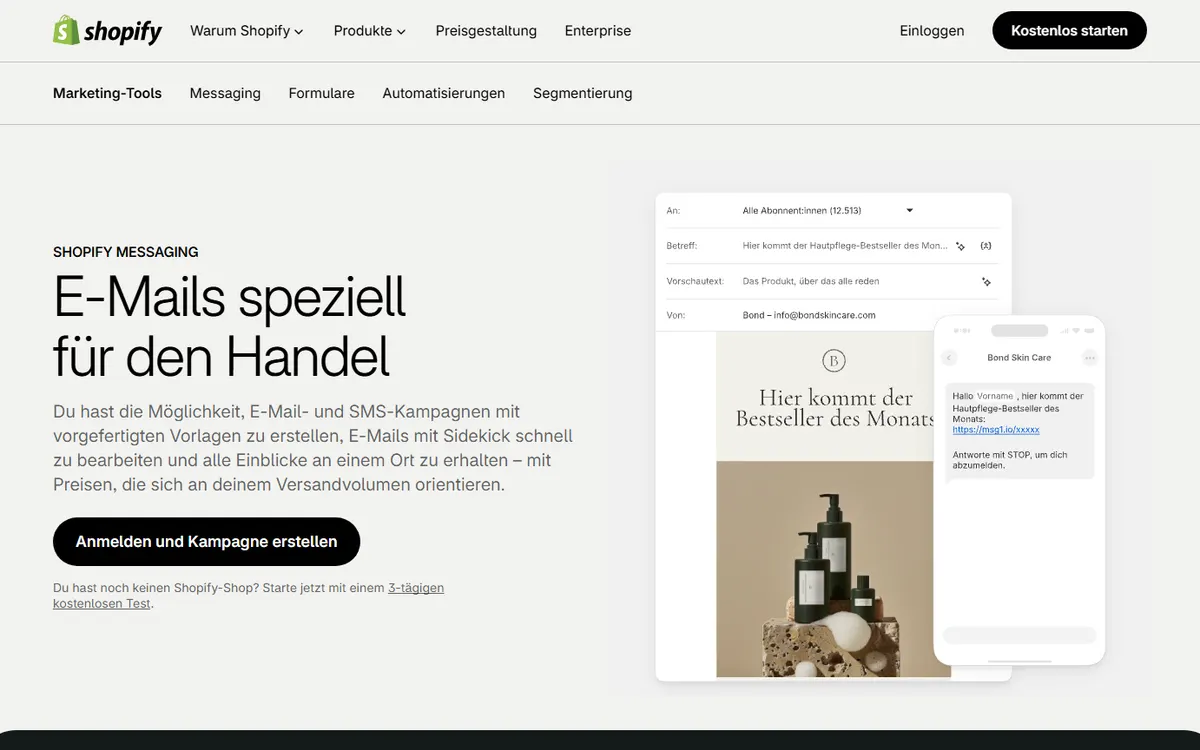
Task: Click the back arrow in phone chat header
Action: 949,358
